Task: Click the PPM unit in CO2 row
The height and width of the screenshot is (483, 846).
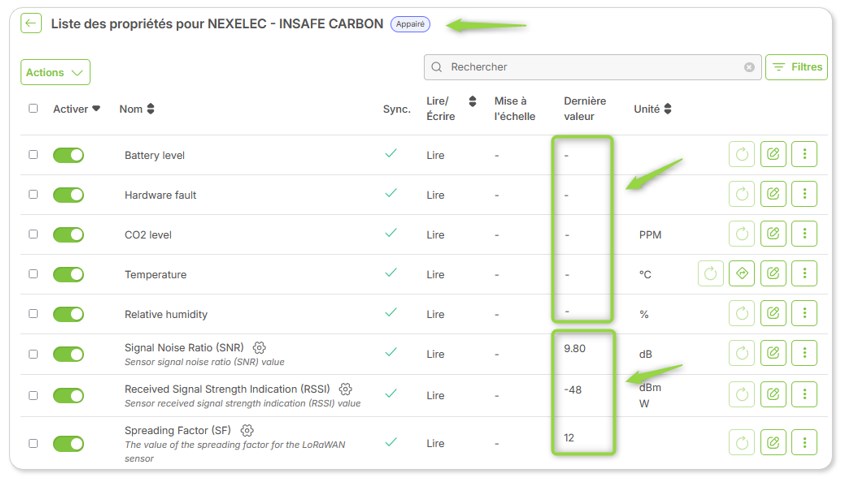Action: [x=650, y=235]
